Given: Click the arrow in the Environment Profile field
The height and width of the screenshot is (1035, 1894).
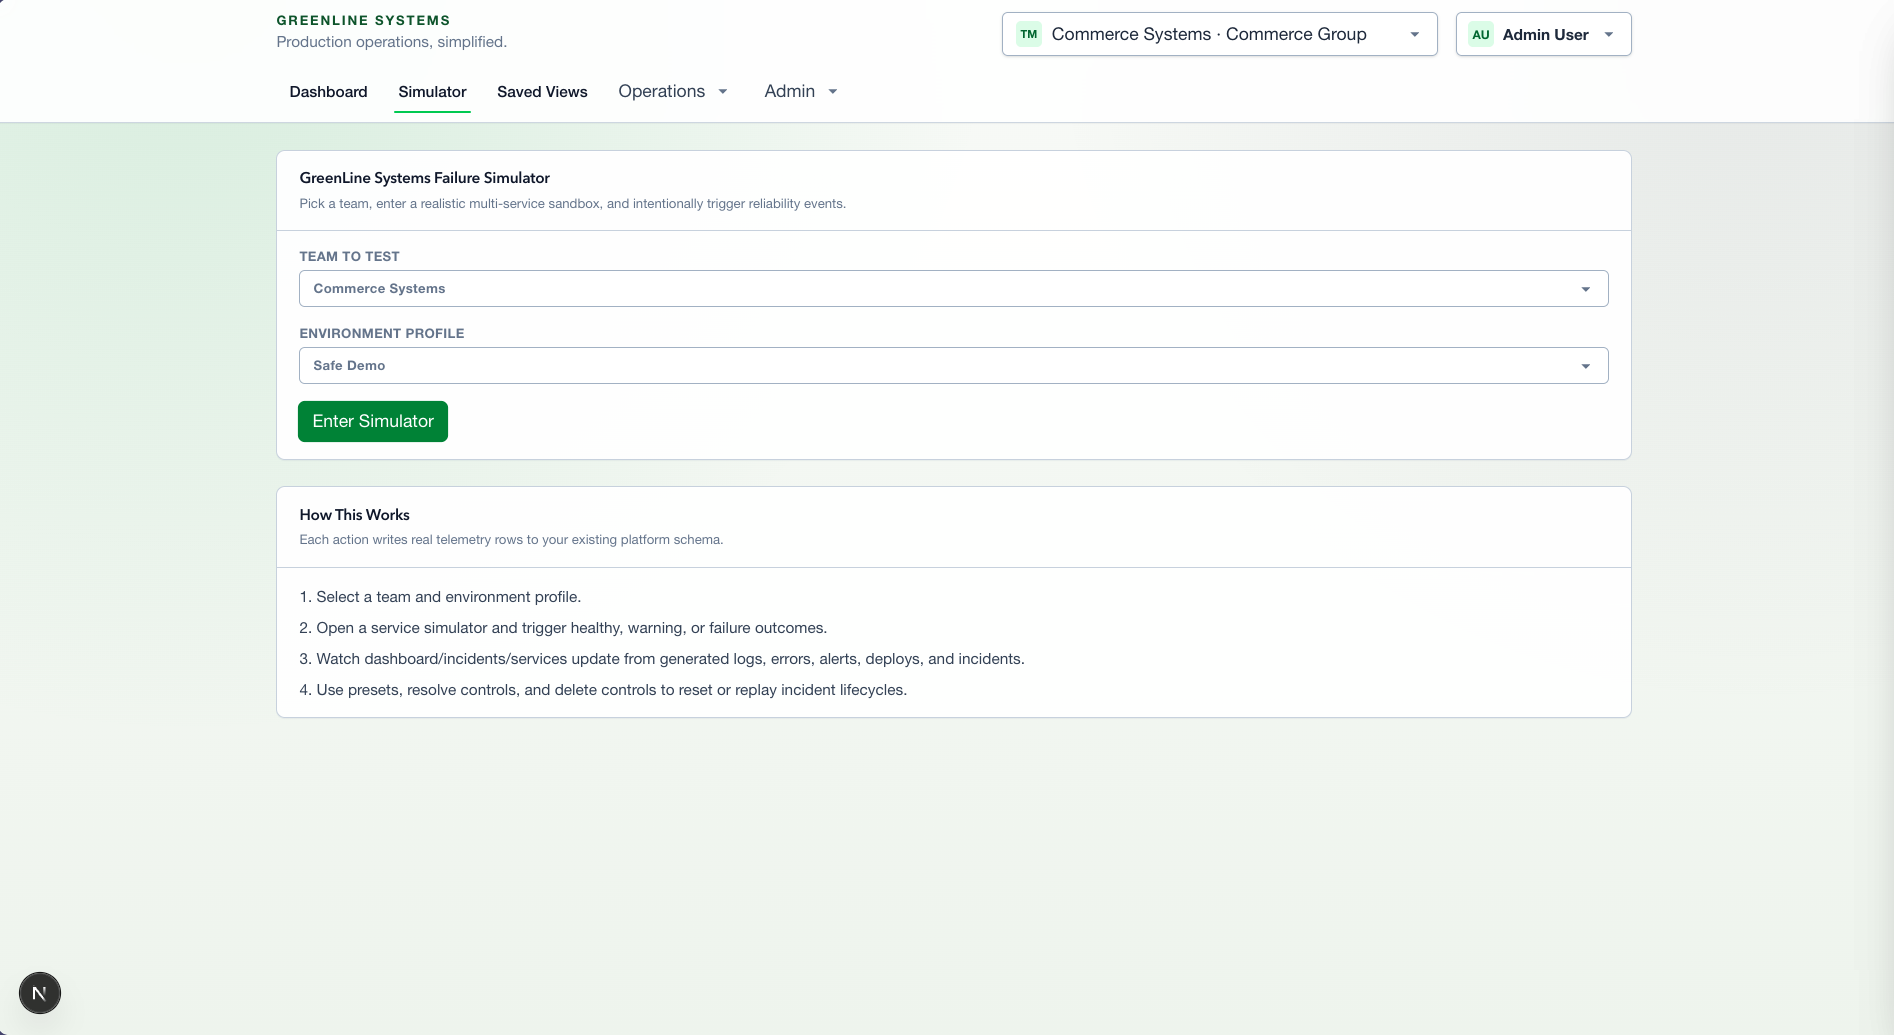Looking at the screenshot, I should click(1585, 366).
